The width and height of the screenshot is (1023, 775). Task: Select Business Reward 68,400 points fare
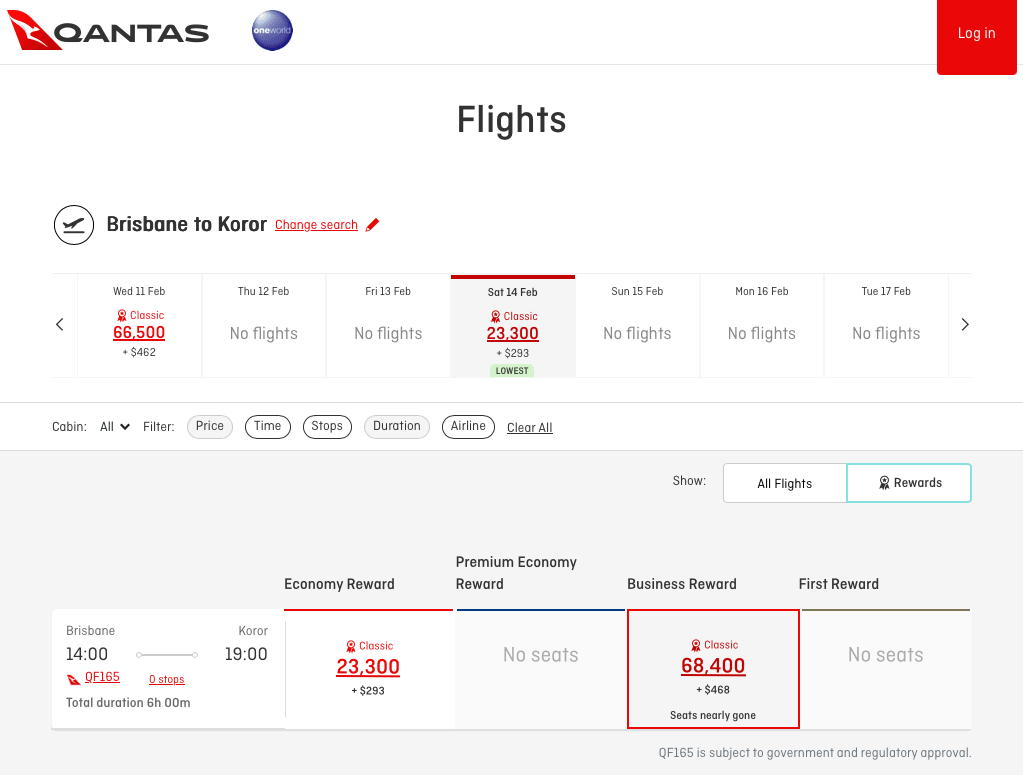pyautogui.click(x=713, y=669)
